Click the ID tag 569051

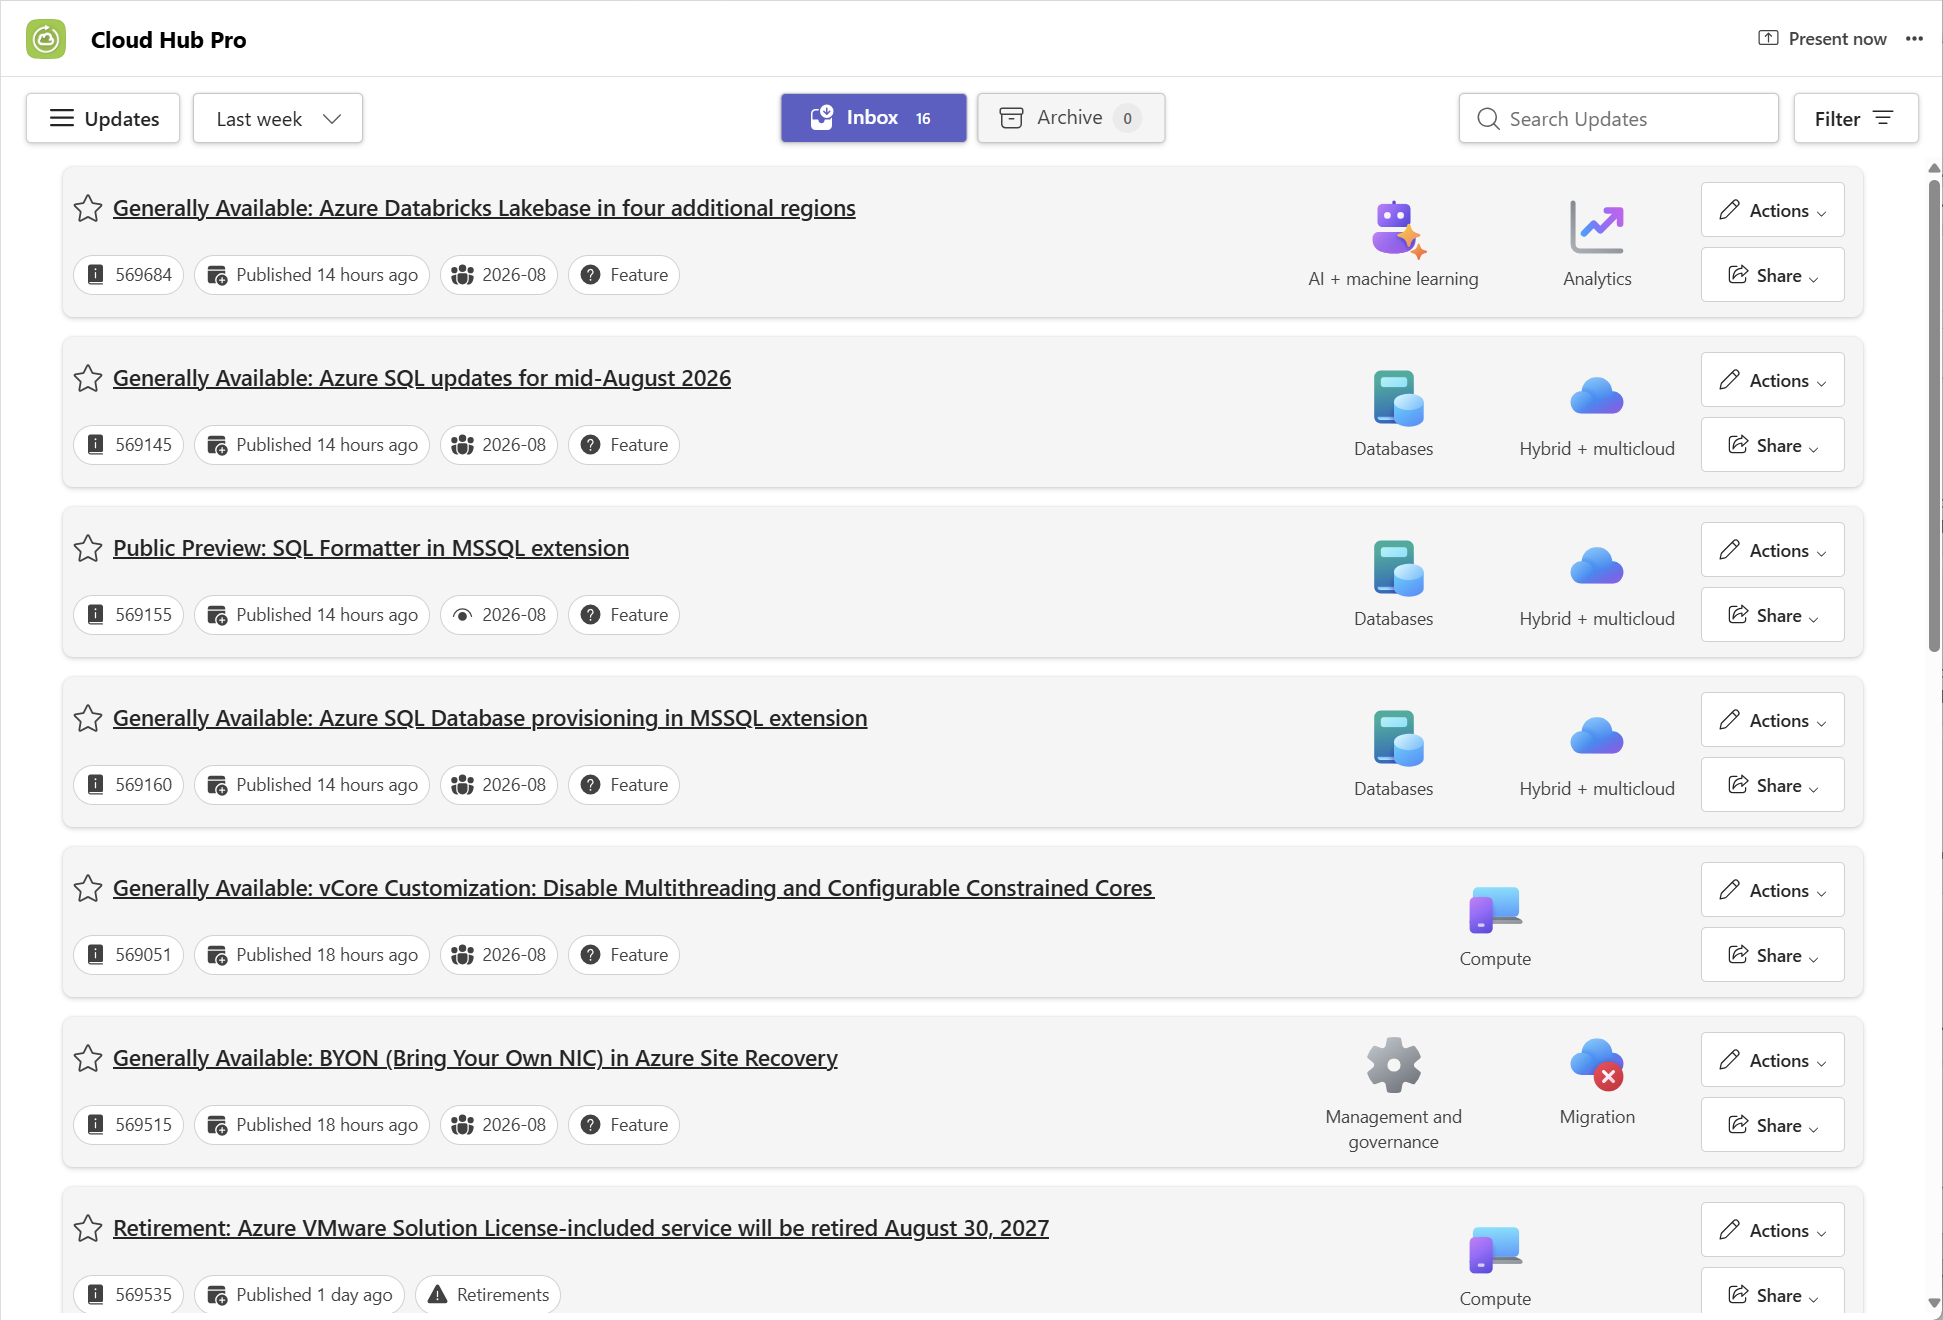[x=129, y=955]
